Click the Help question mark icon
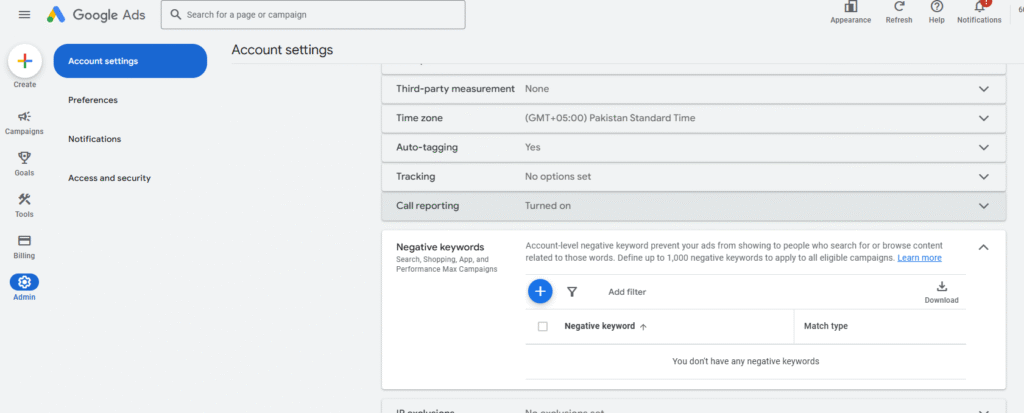The width and height of the screenshot is (1024, 413). coord(936,7)
